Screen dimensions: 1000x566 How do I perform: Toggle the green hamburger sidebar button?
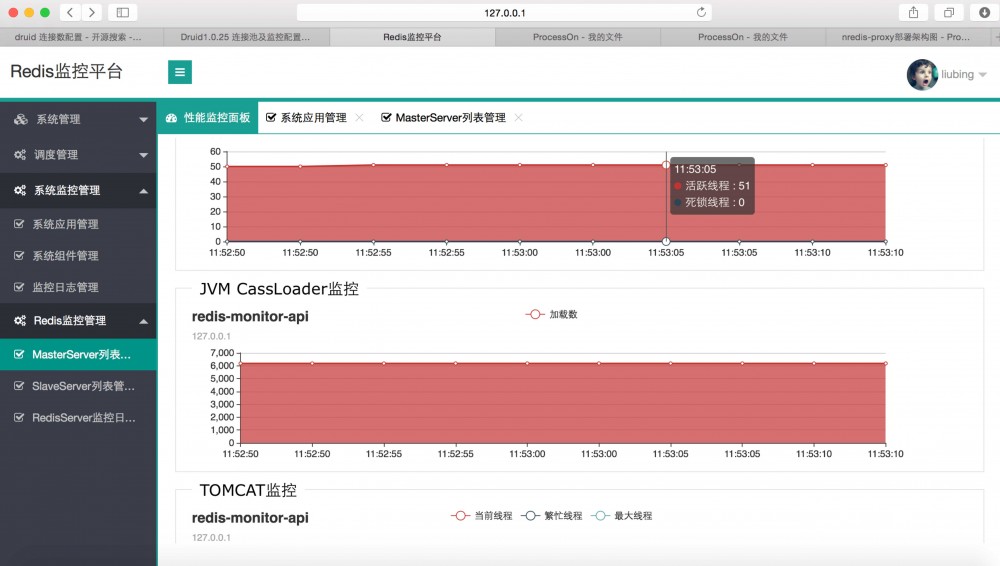click(x=180, y=72)
